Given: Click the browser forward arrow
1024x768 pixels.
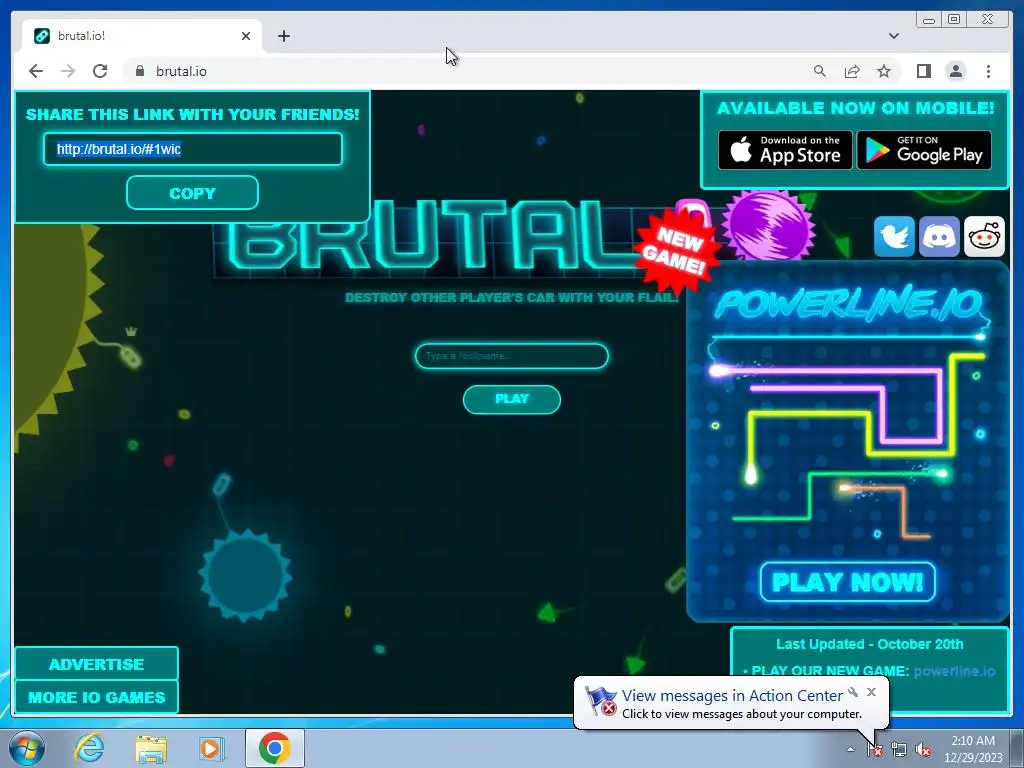Looking at the screenshot, I should coord(68,71).
